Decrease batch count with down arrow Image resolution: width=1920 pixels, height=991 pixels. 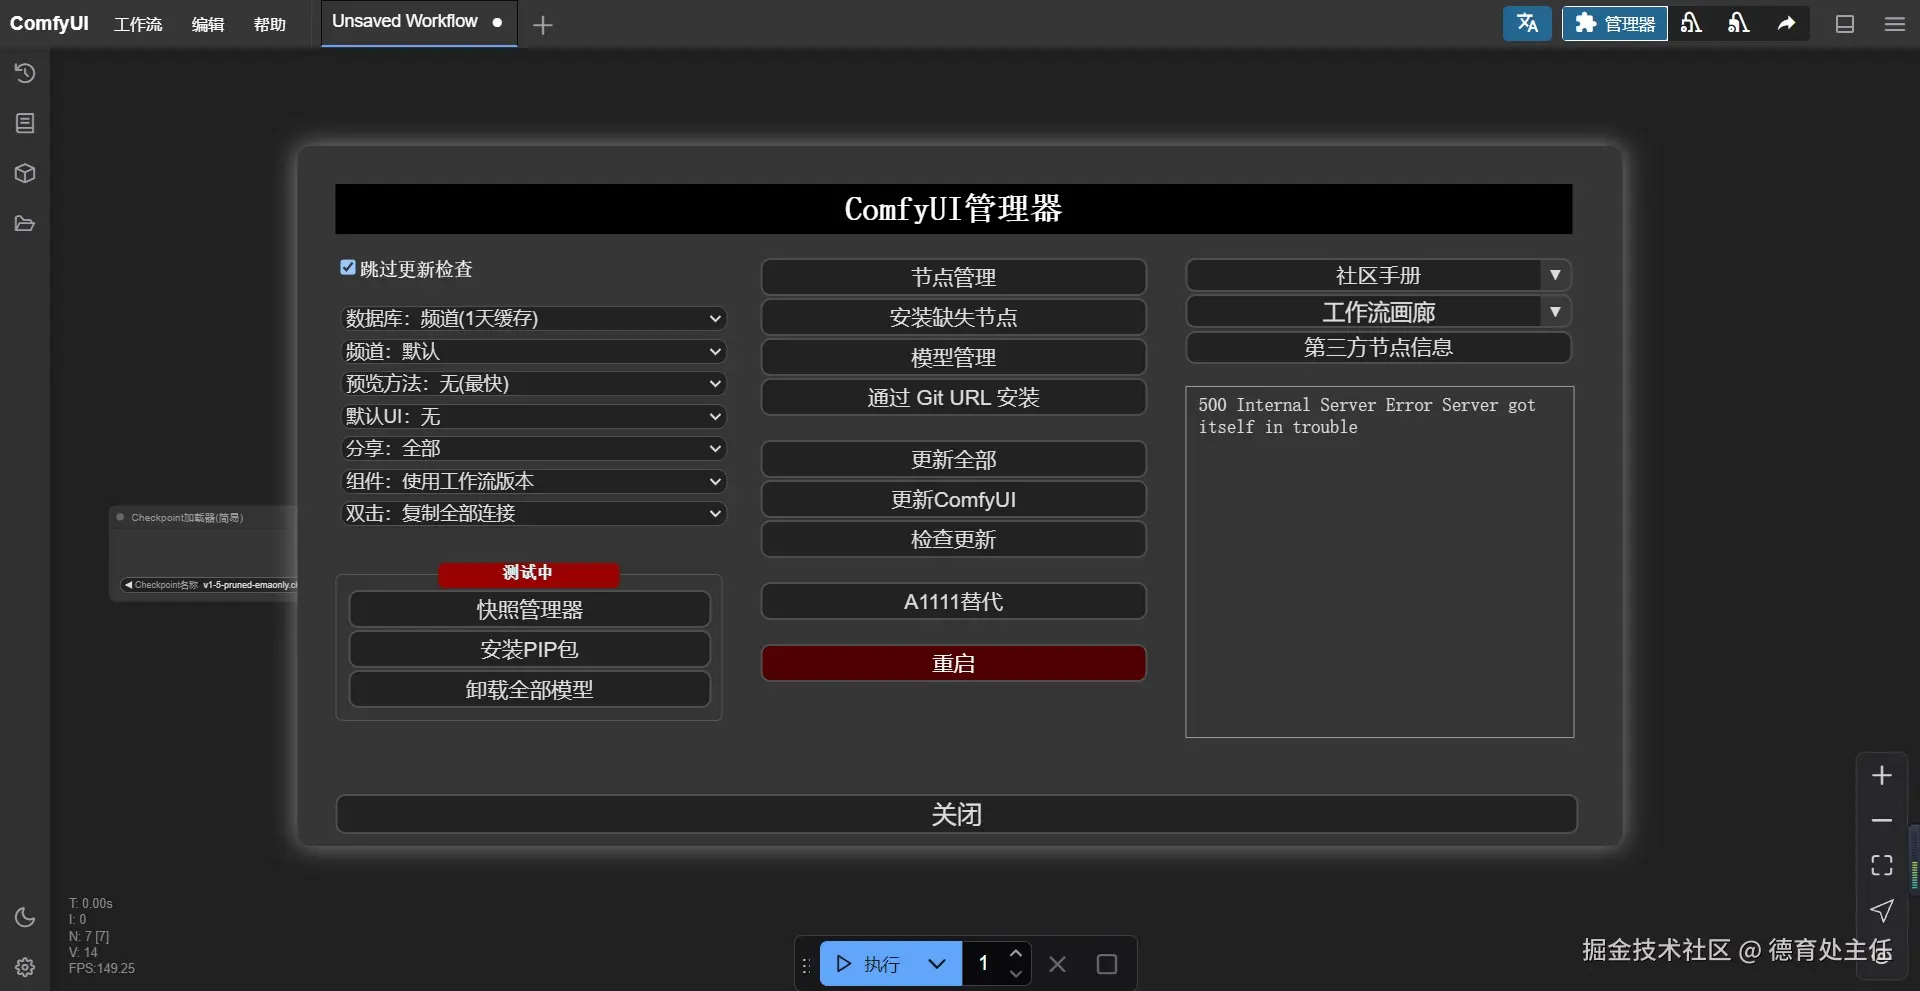pos(1016,975)
